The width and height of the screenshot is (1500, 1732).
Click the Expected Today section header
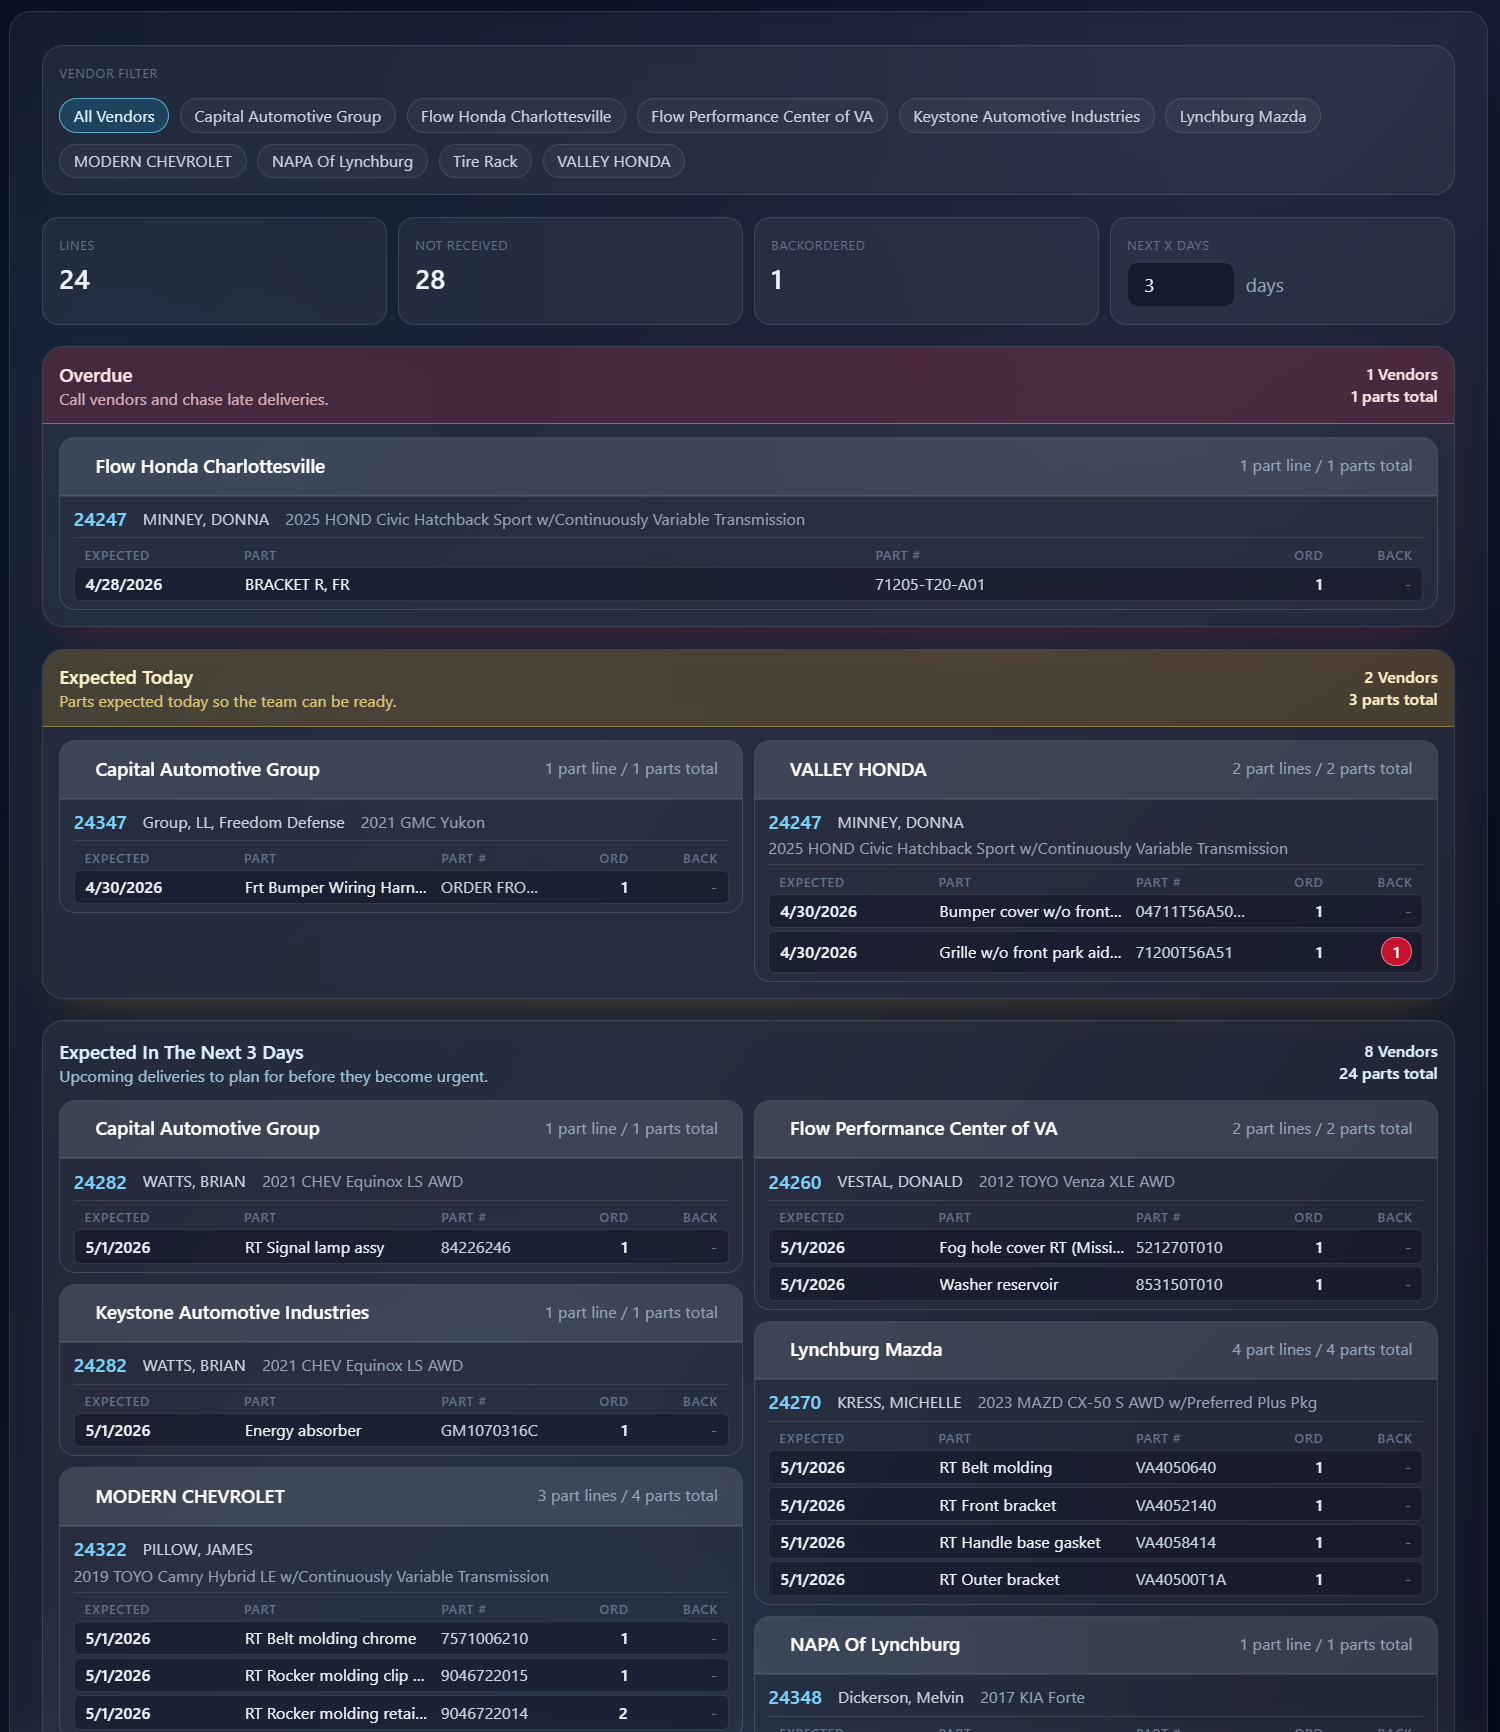click(x=748, y=688)
